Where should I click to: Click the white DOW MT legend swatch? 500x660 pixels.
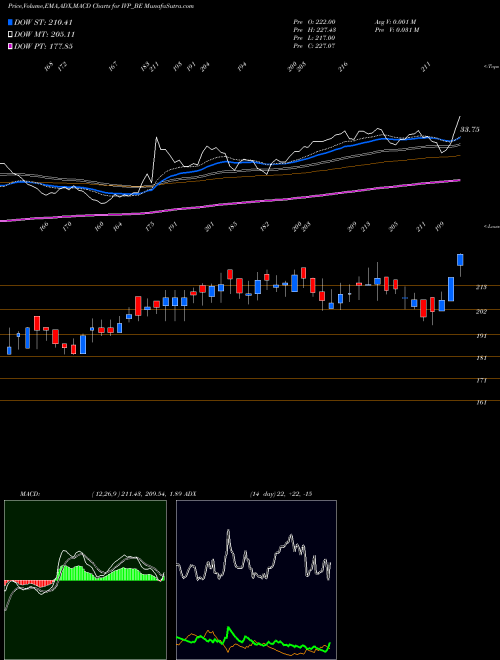[10, 34]
